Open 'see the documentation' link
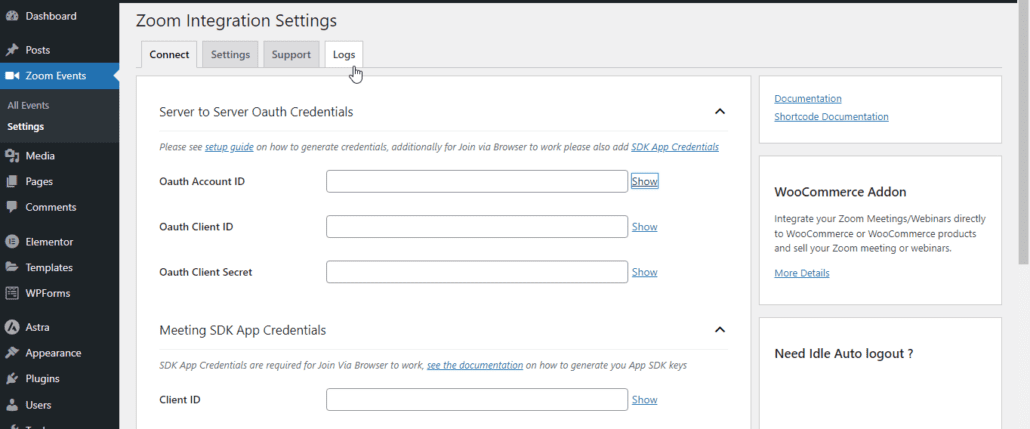 click(475, 365)
